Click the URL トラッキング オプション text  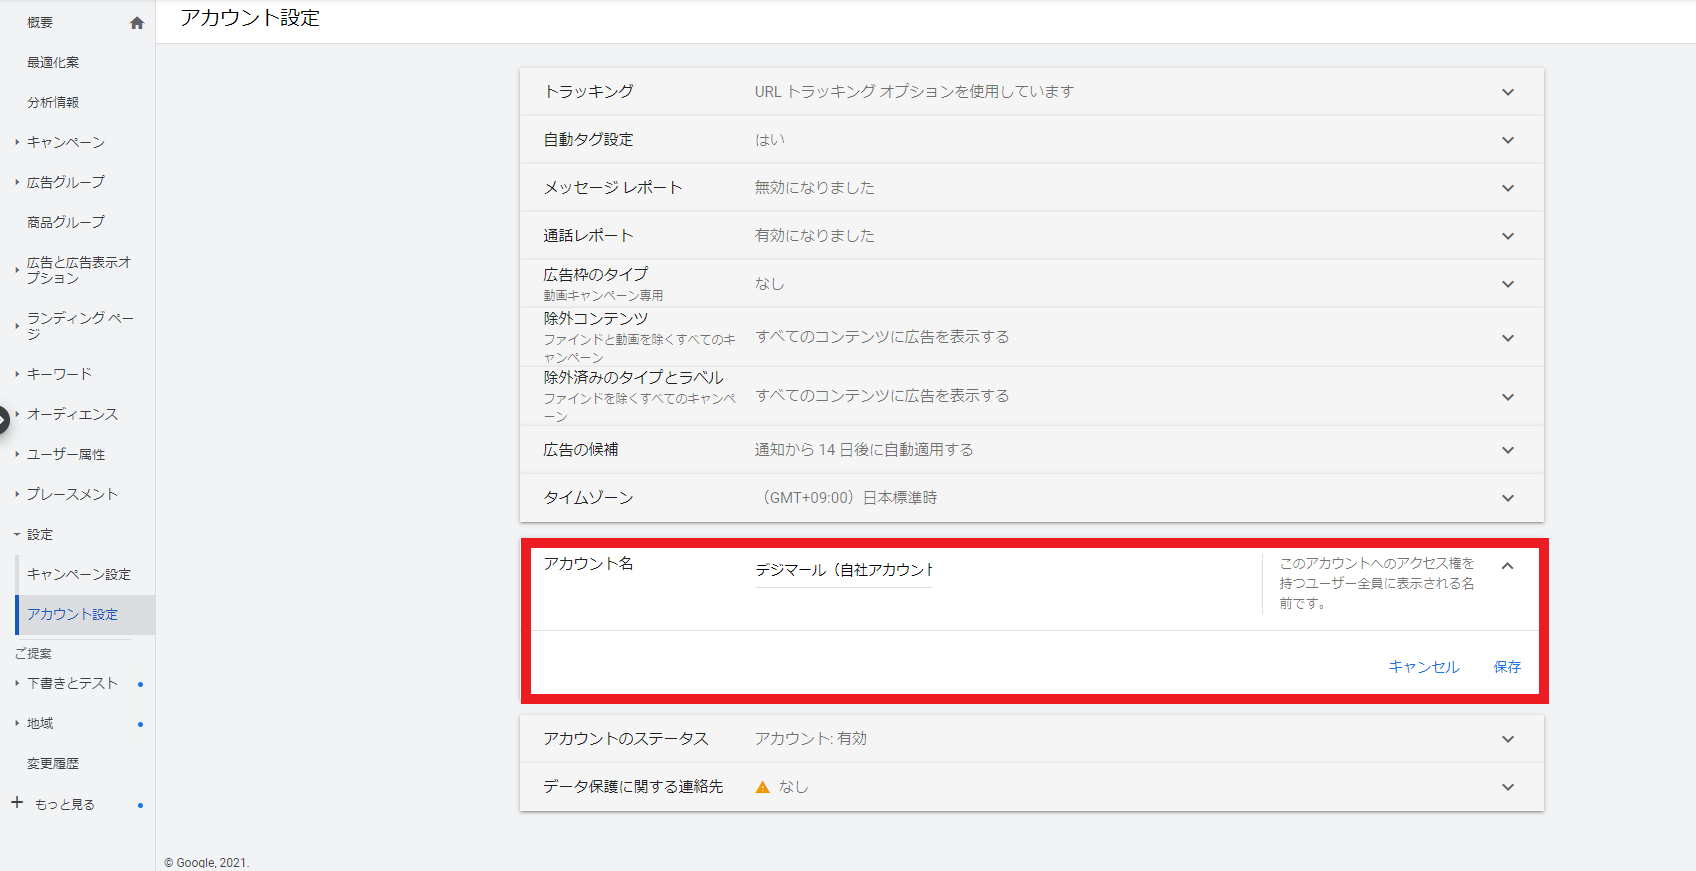[x=914, y=92]
